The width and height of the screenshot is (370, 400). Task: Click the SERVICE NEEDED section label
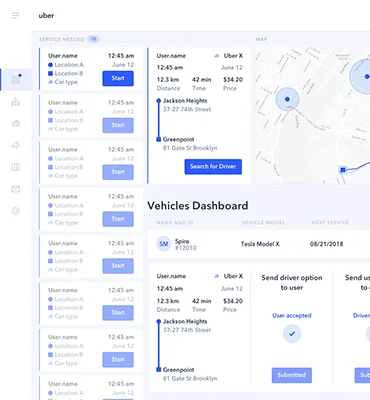[62, 39]
